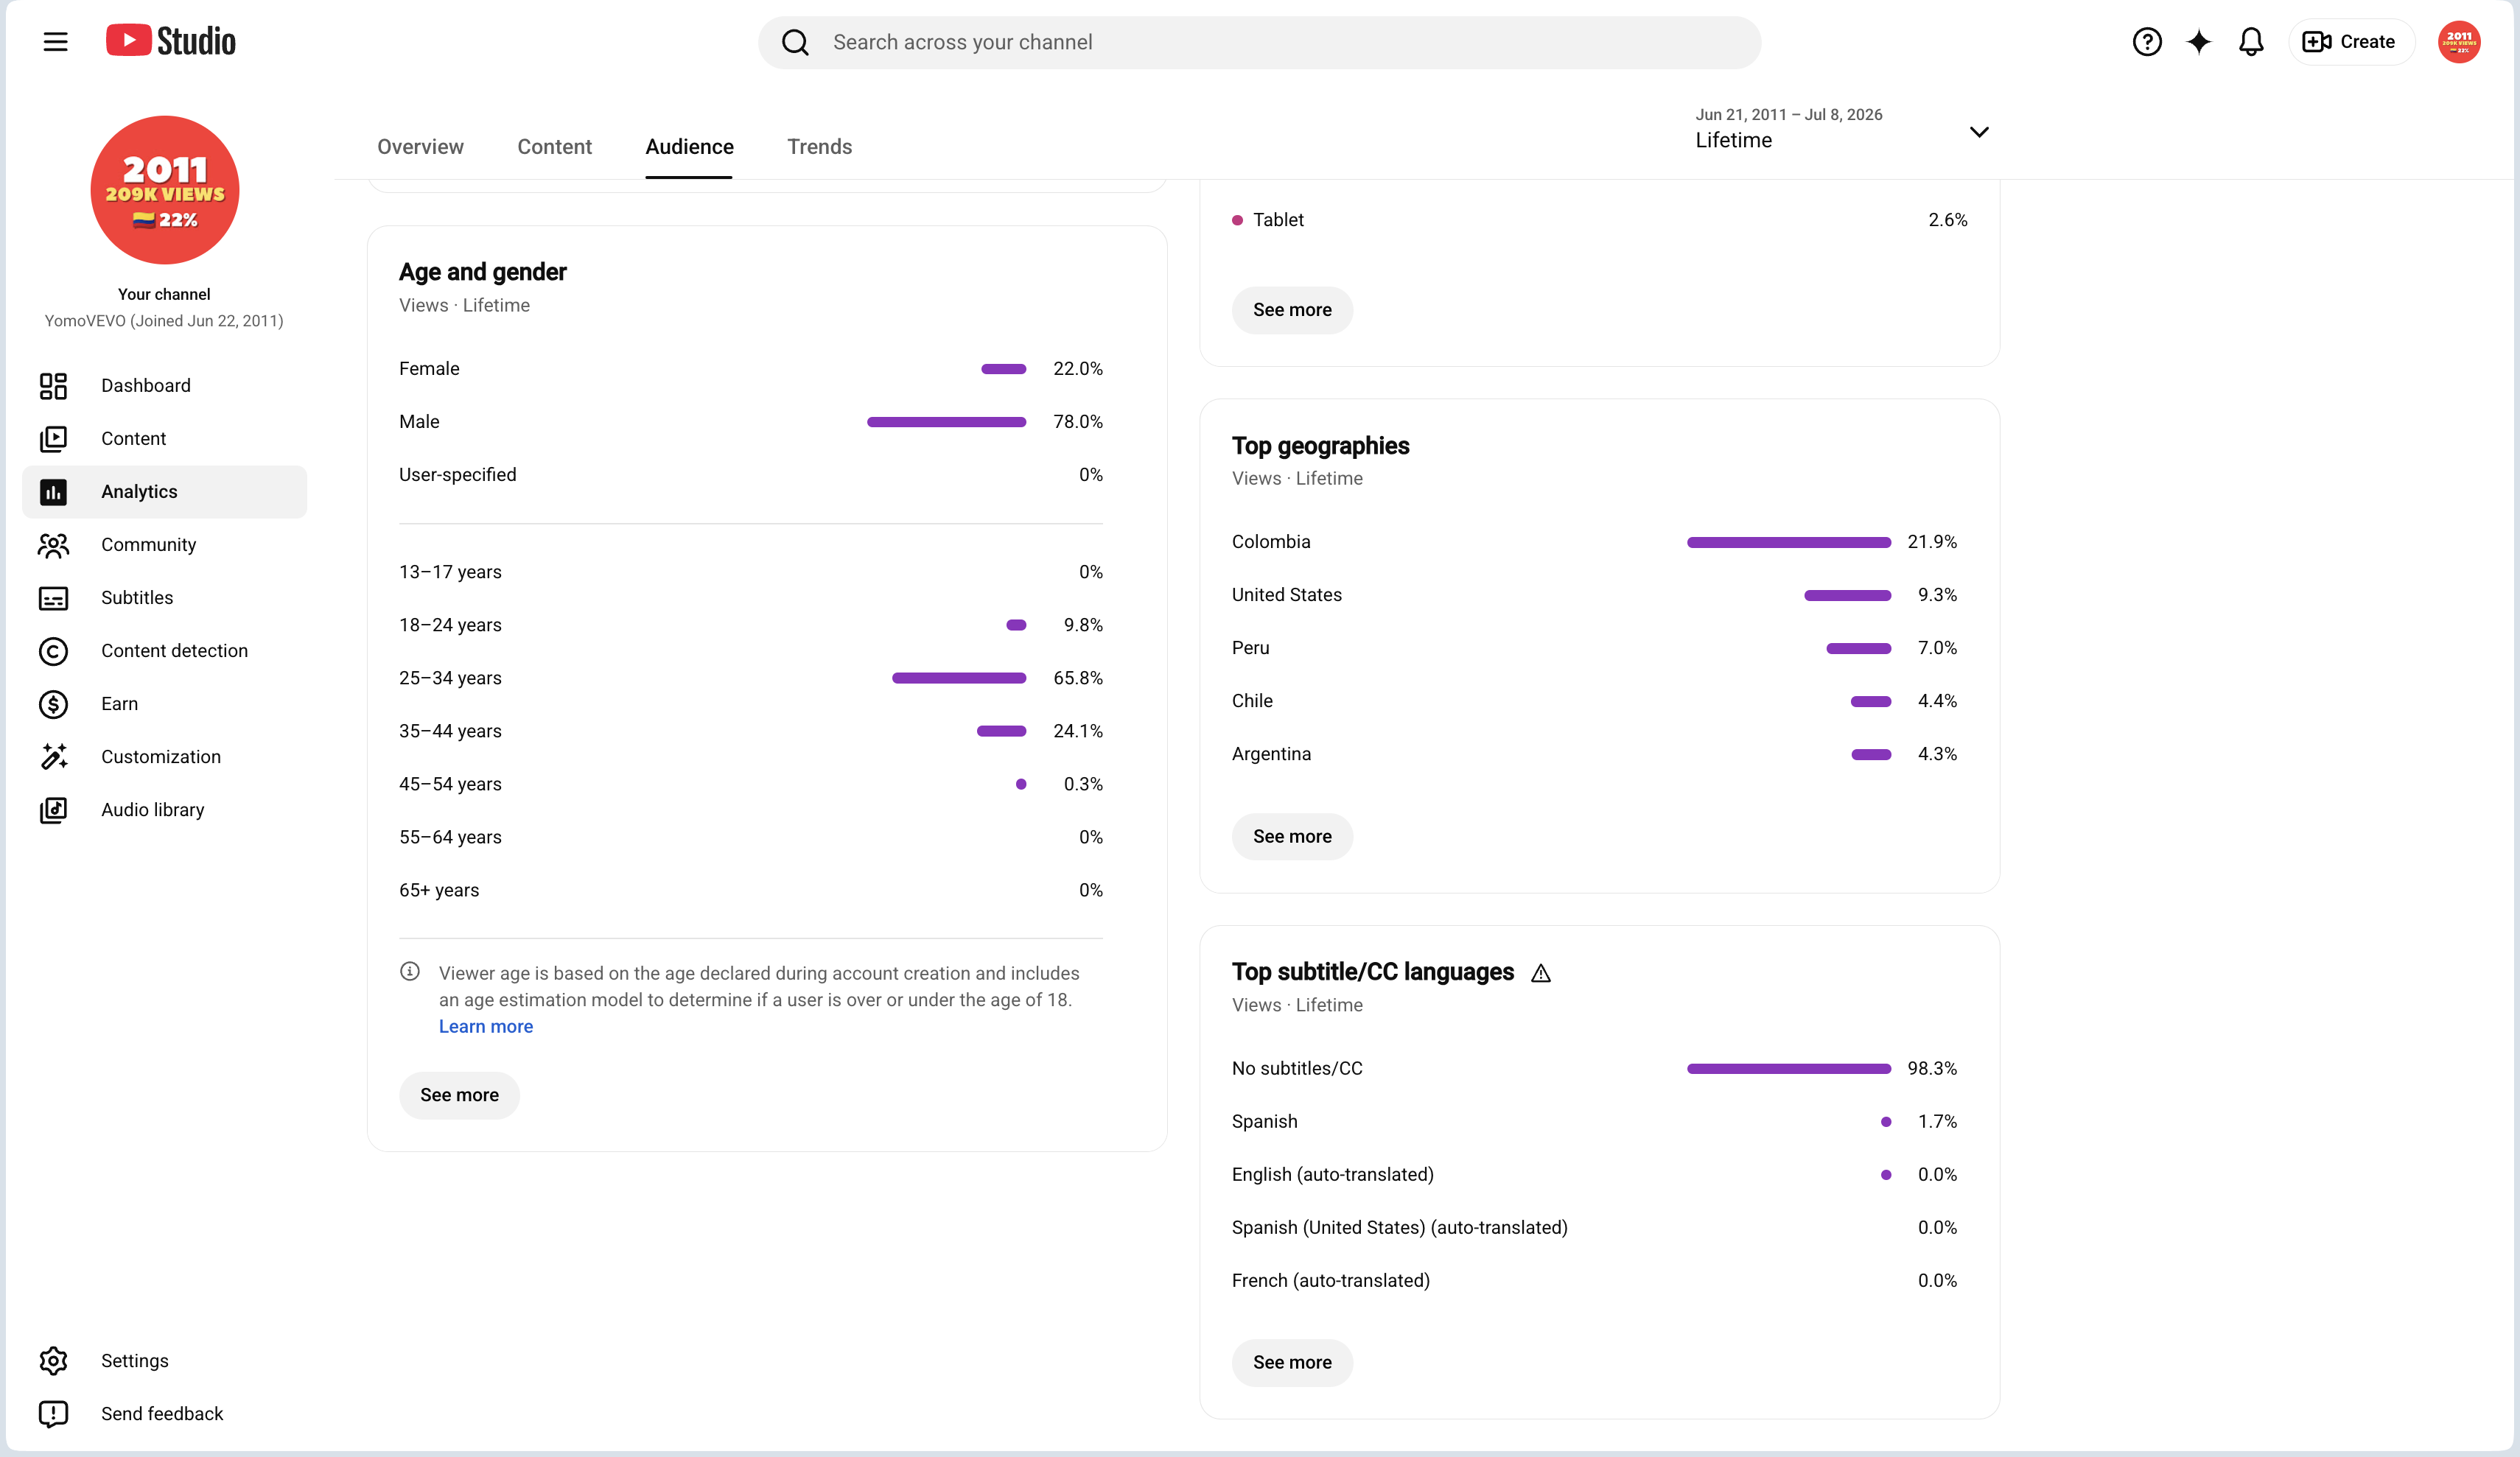2520x1457 pixels.
Task: Click the Dashboard sidebar icon
Action: pos(53,386)
